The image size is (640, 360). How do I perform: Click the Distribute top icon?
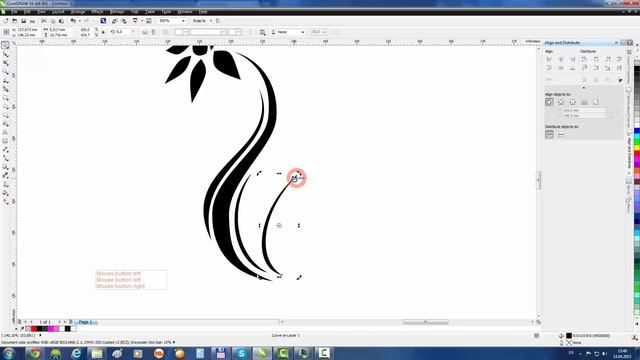tap(584, 68)
